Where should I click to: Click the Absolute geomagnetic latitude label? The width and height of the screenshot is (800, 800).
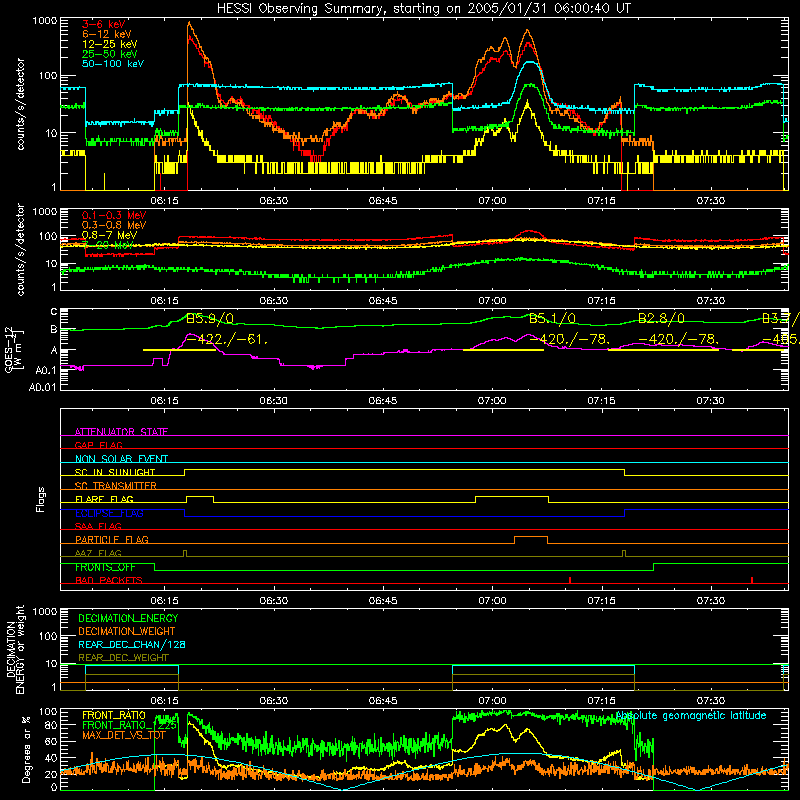(x=691, y=715)
